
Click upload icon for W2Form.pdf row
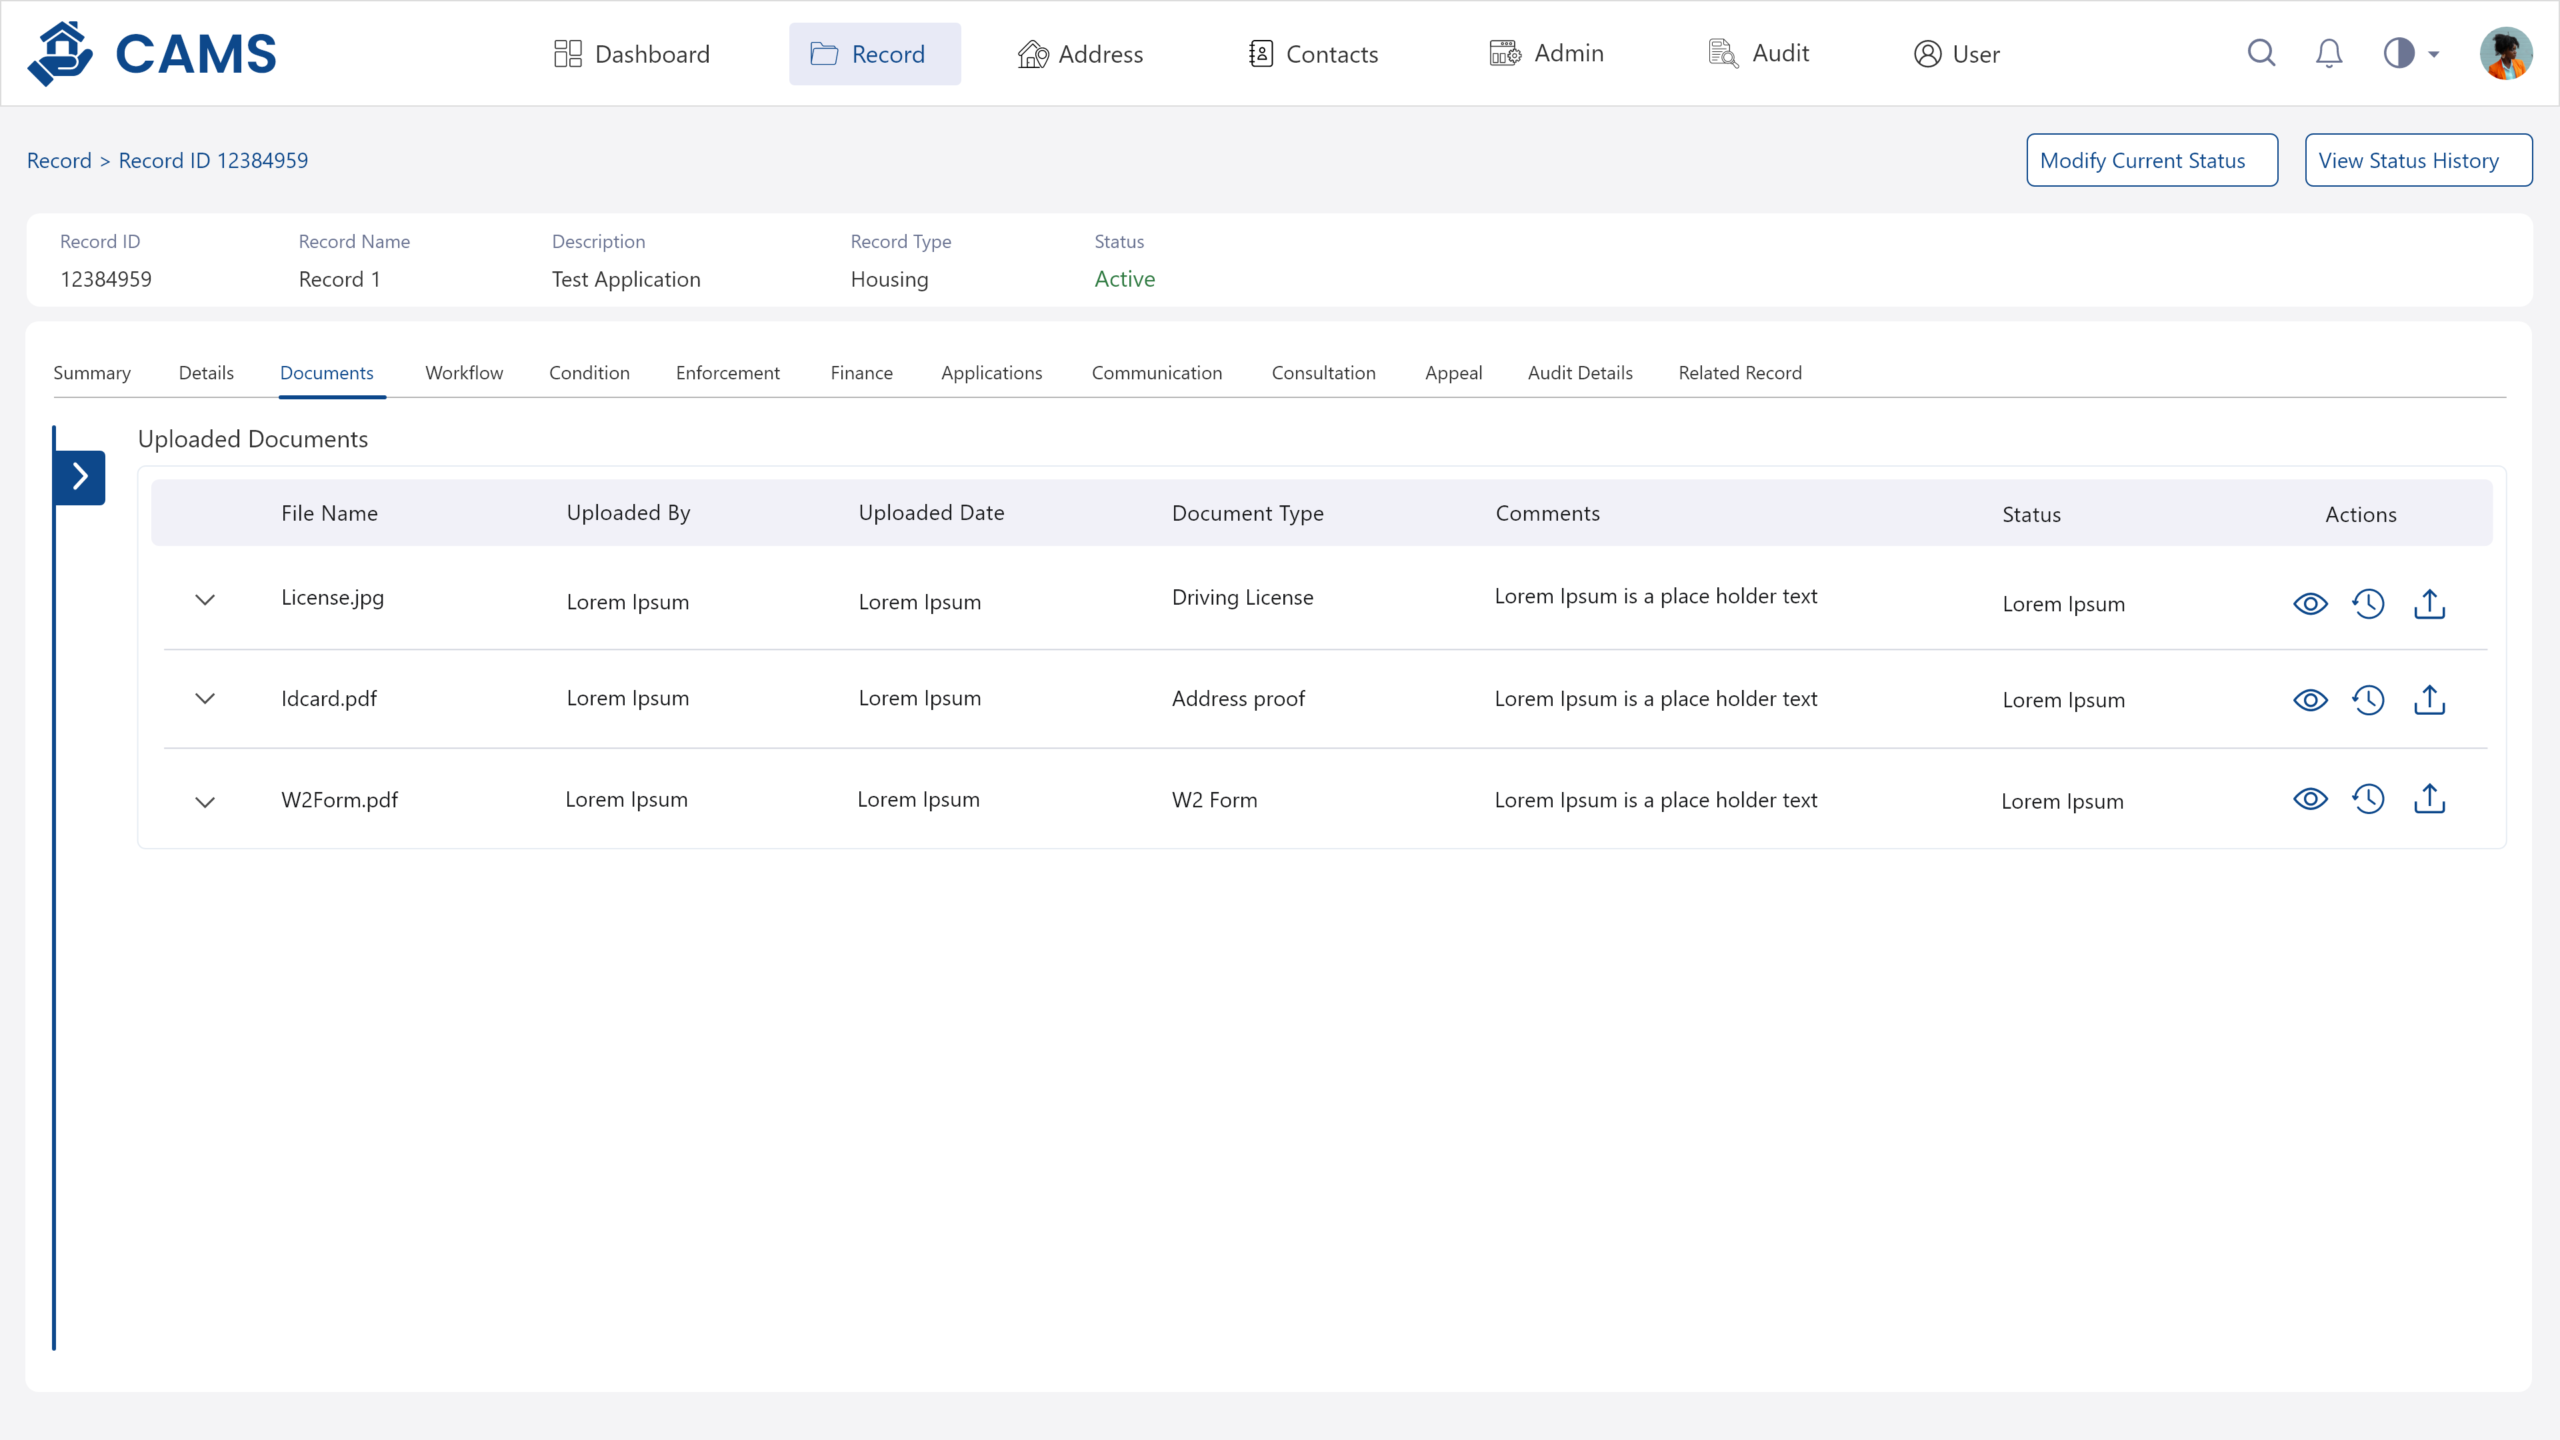pos(2429,799)
